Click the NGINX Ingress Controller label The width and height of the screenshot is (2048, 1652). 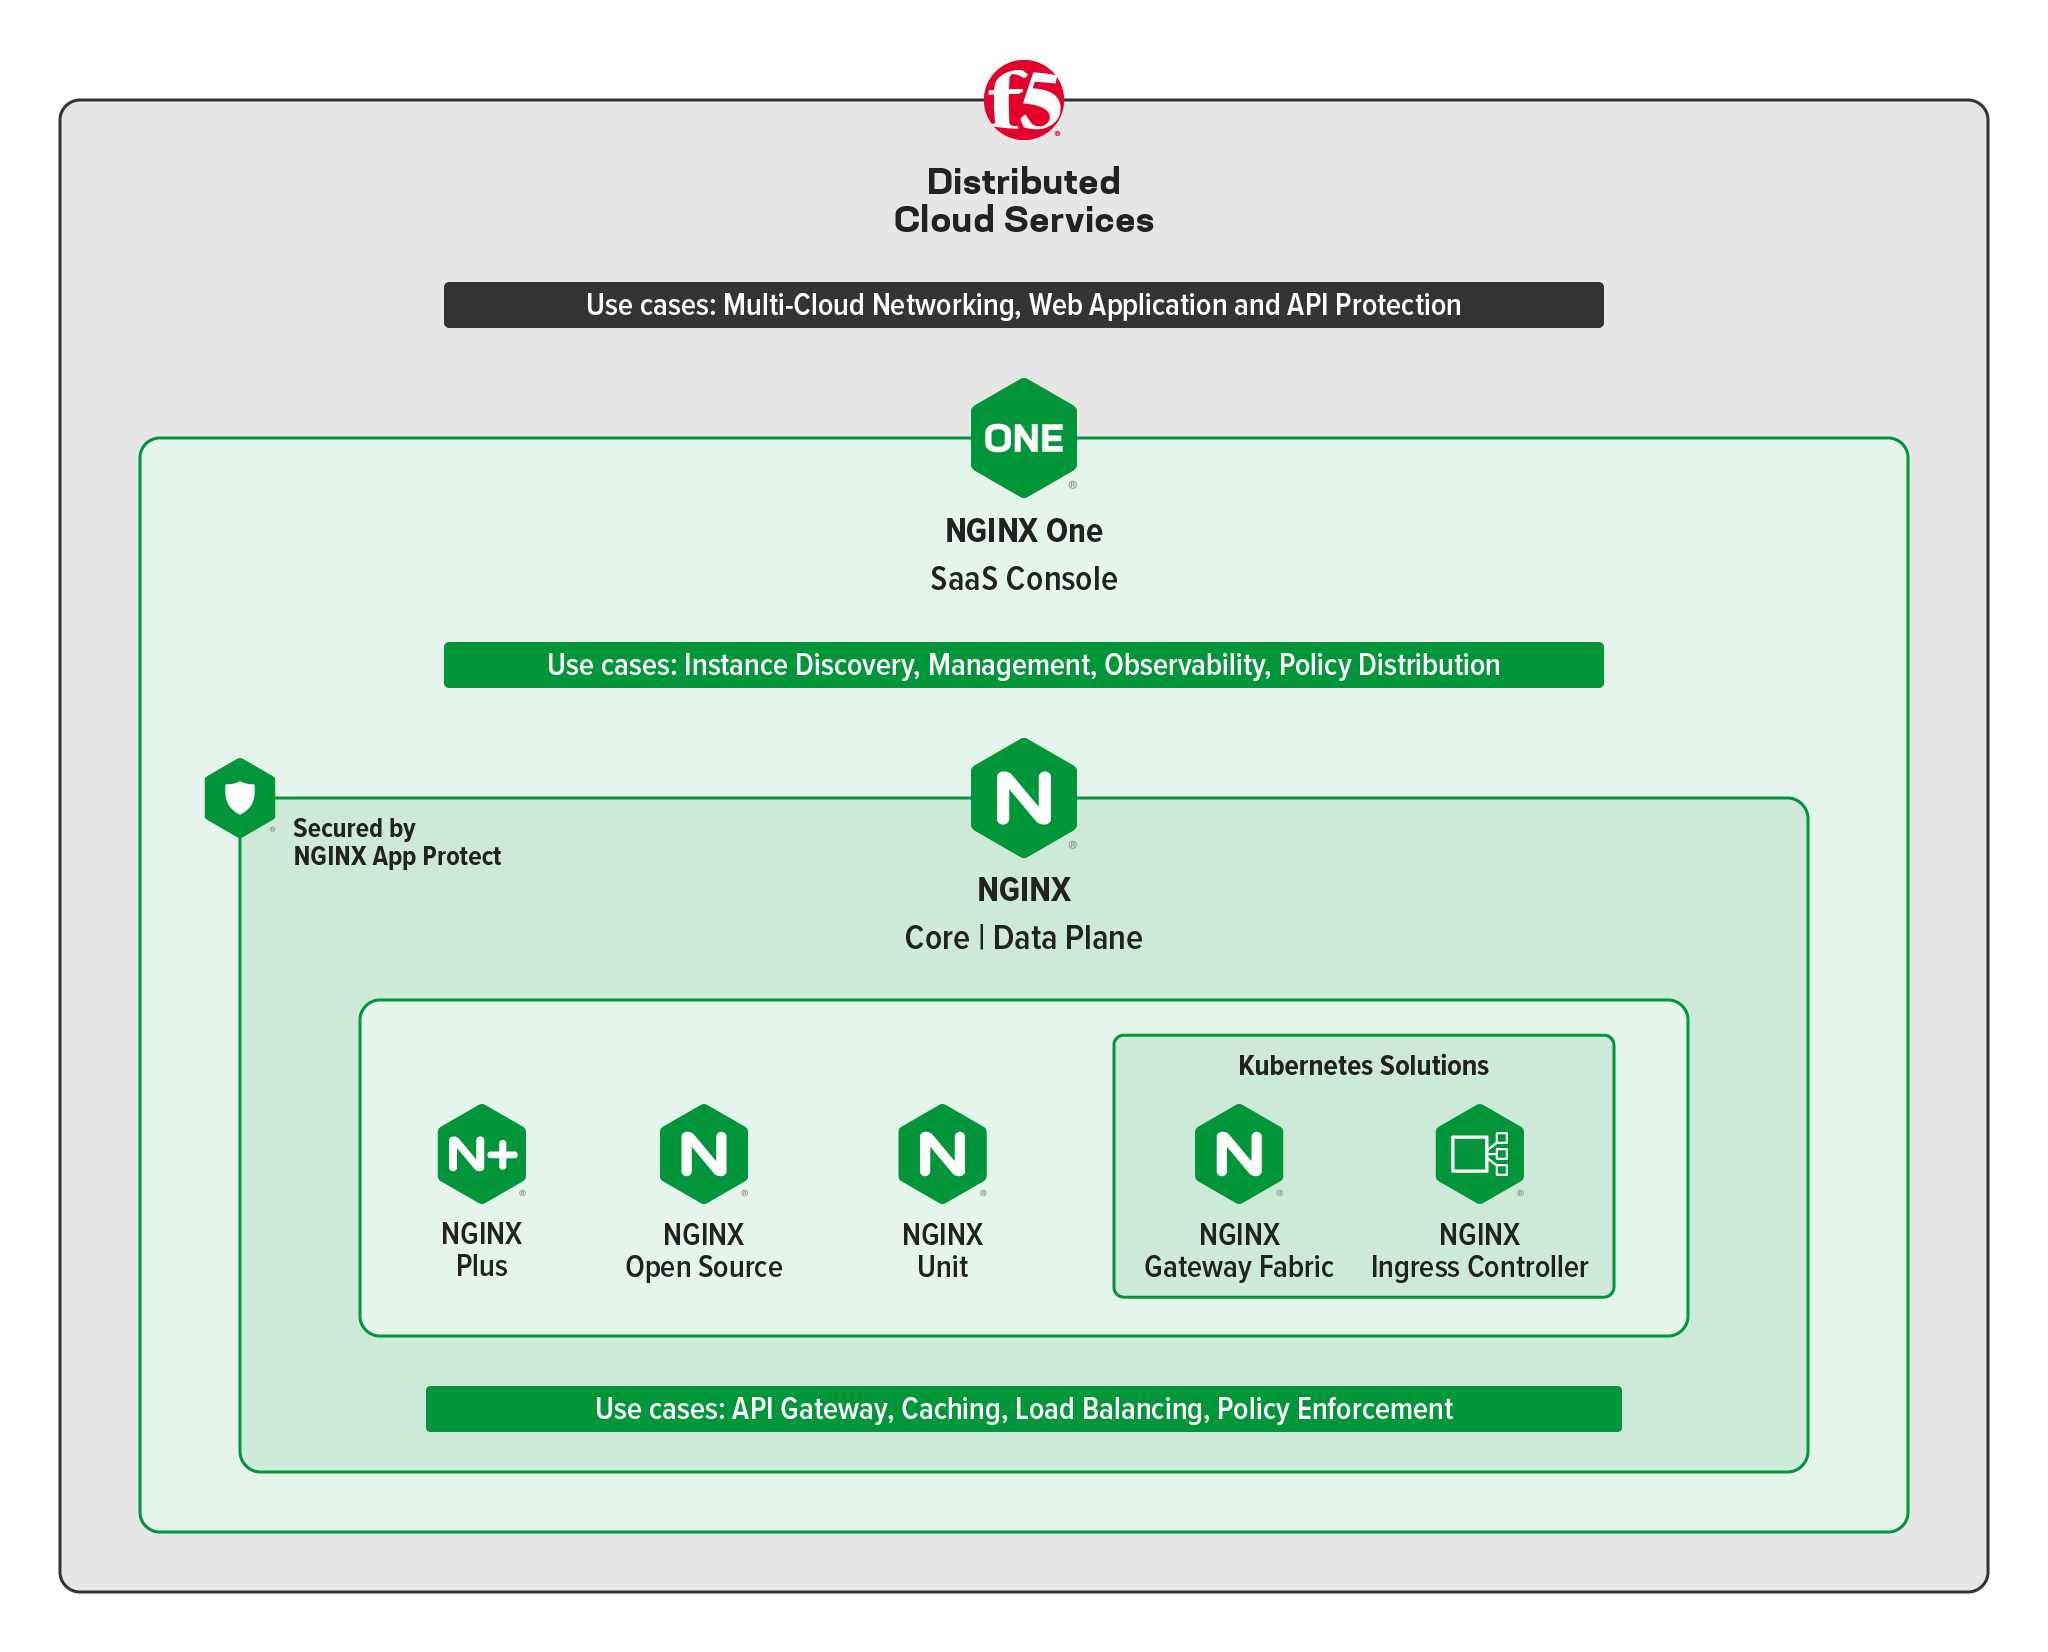point(1479,1251)
